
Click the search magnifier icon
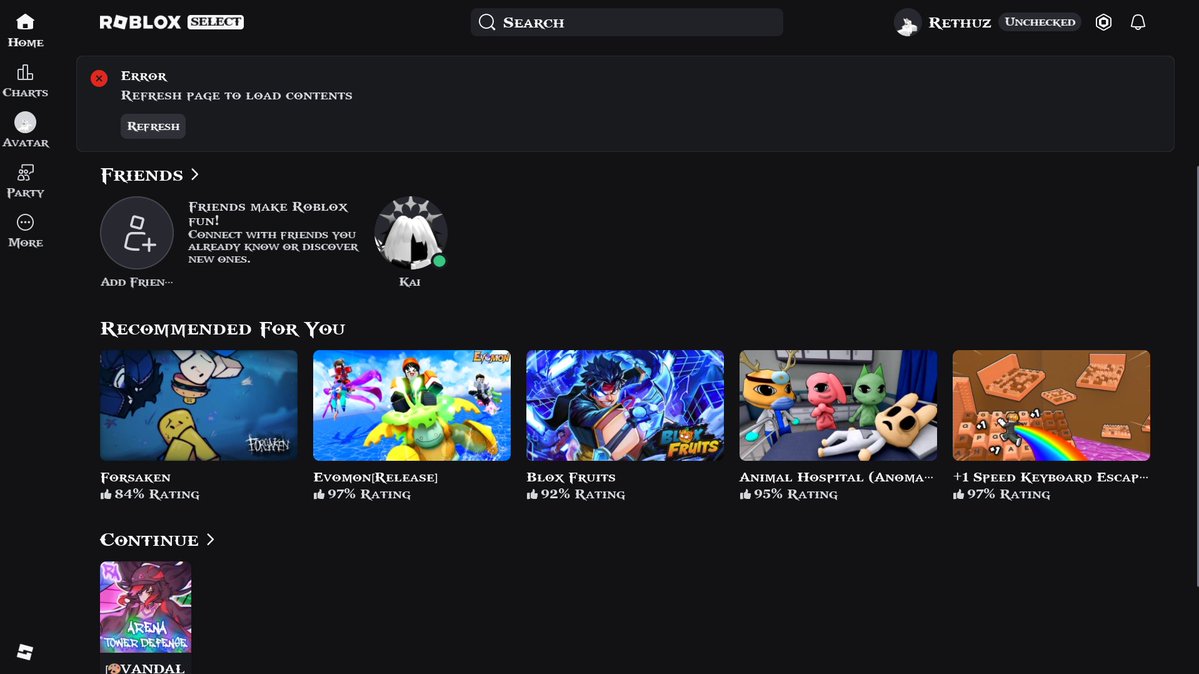click(x=487, y=22)
